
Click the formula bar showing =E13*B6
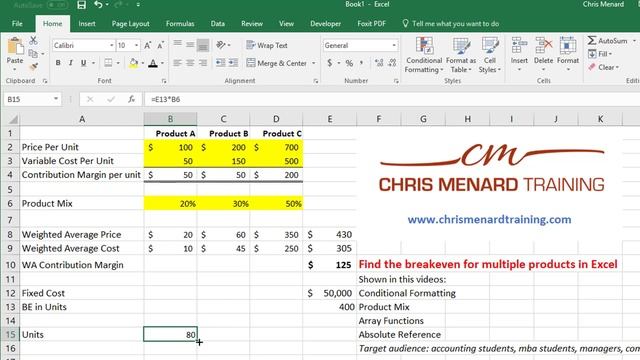click(x=392, y=99)
